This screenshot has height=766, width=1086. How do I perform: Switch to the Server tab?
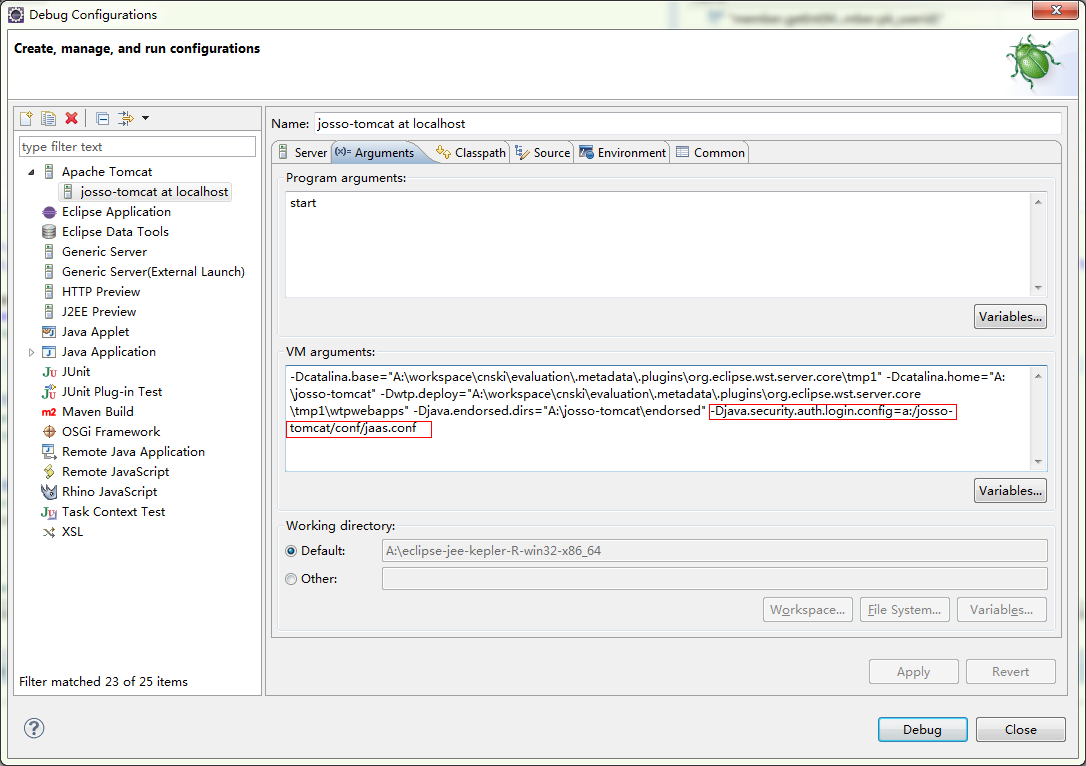click(x=303, y=152)
